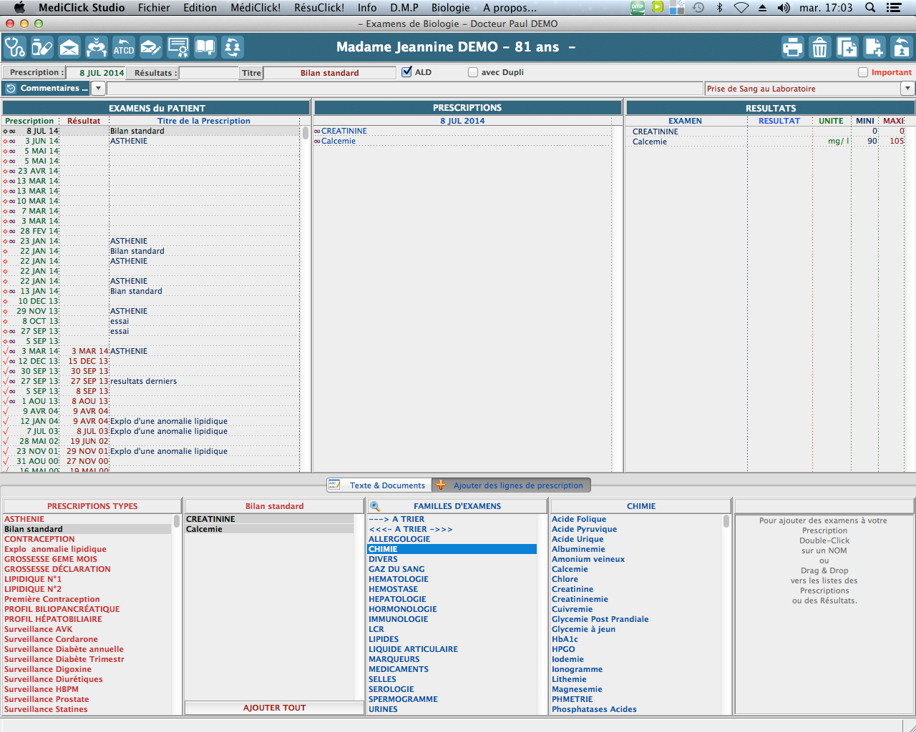
Task: Click the Titre field Bilan standard
Action: click(x=330, y=73)
